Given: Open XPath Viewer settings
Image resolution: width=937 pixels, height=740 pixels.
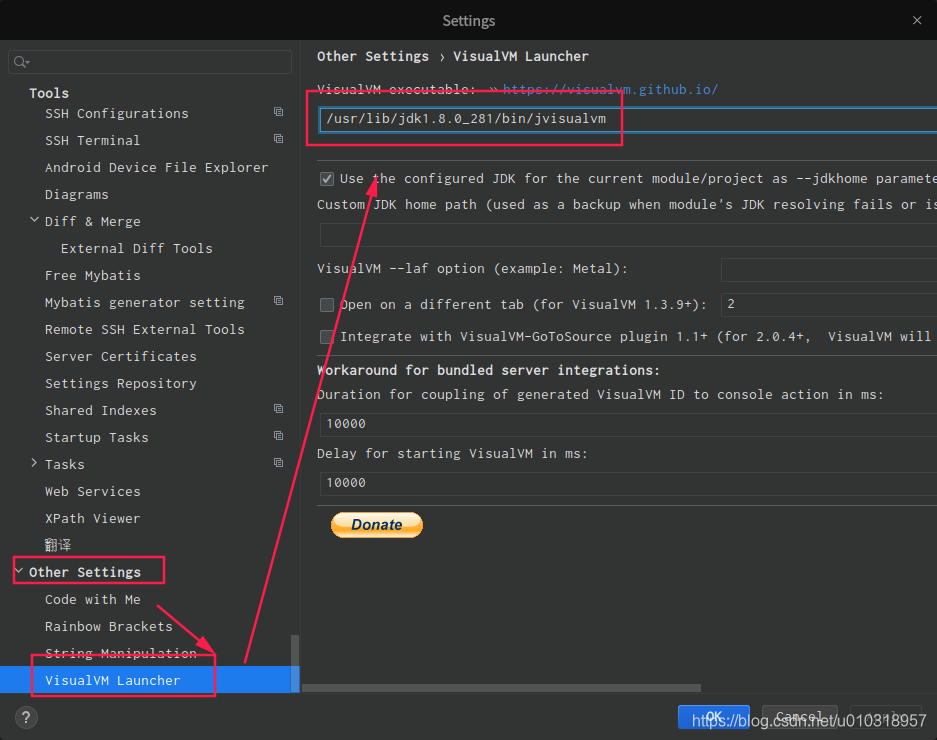Looking at the screenshot, I should 93,519.
